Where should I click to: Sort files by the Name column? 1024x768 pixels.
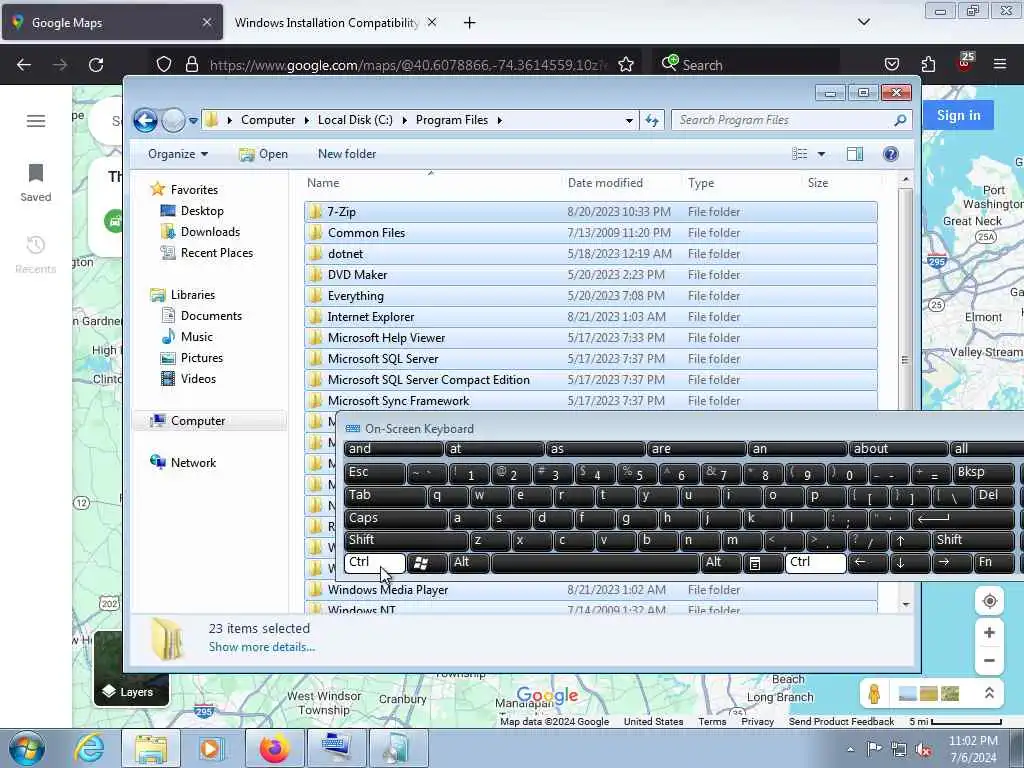431,183
